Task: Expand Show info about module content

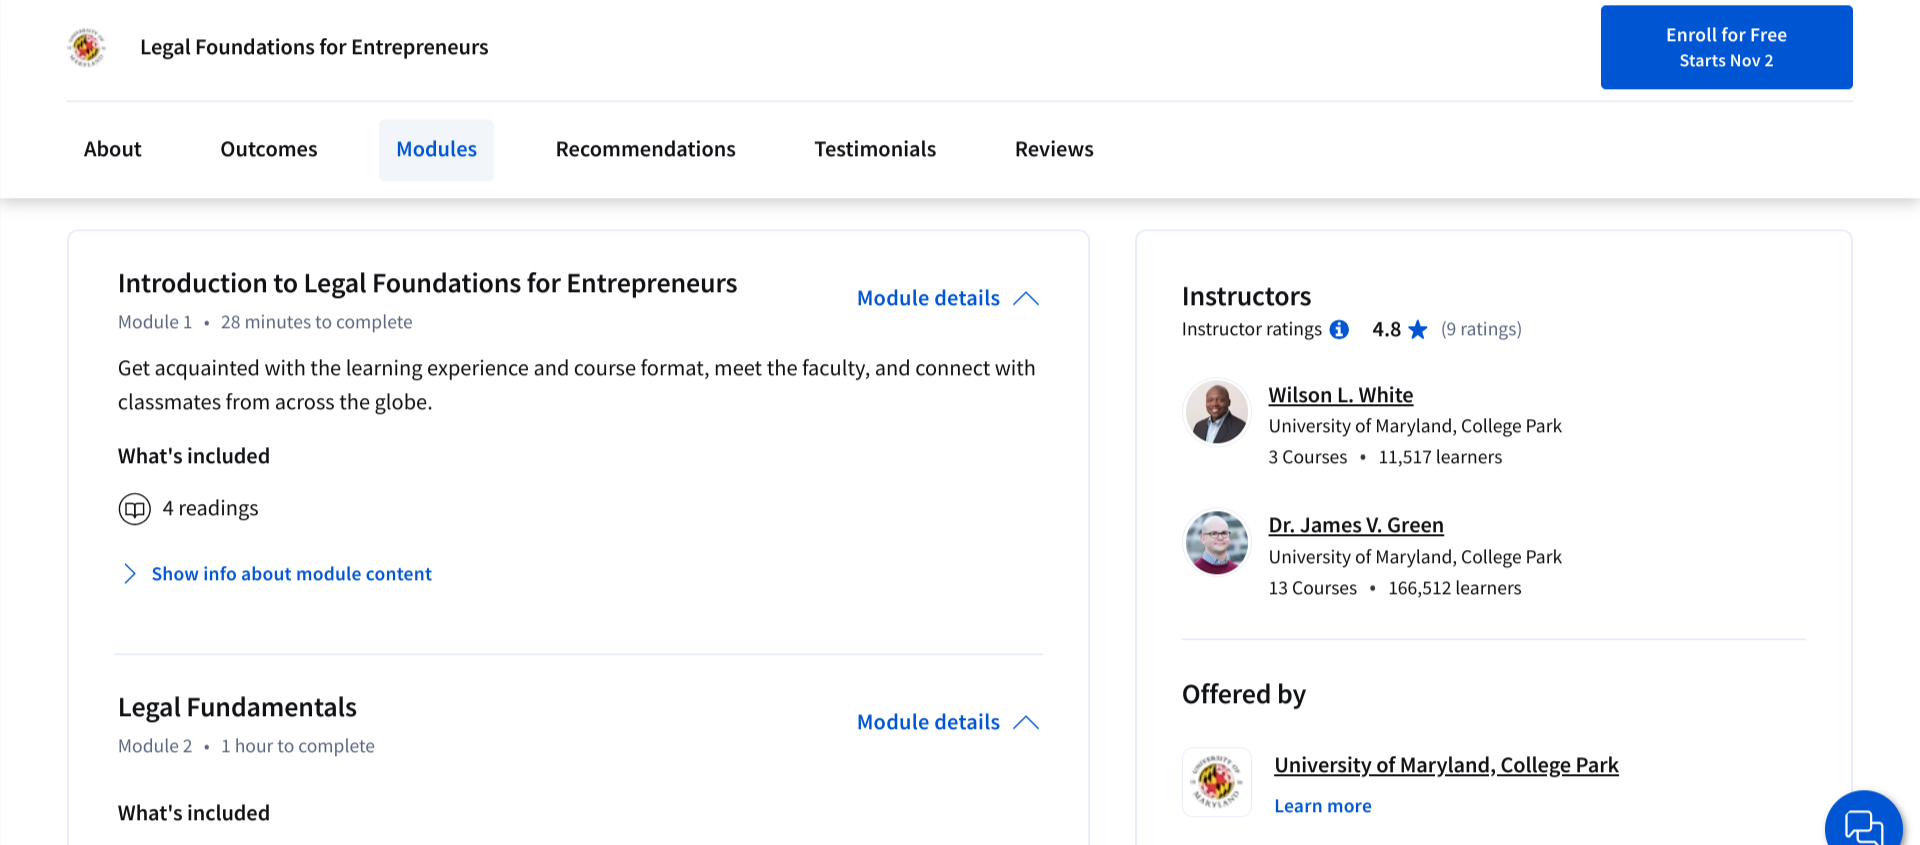Action: point(291,574)
